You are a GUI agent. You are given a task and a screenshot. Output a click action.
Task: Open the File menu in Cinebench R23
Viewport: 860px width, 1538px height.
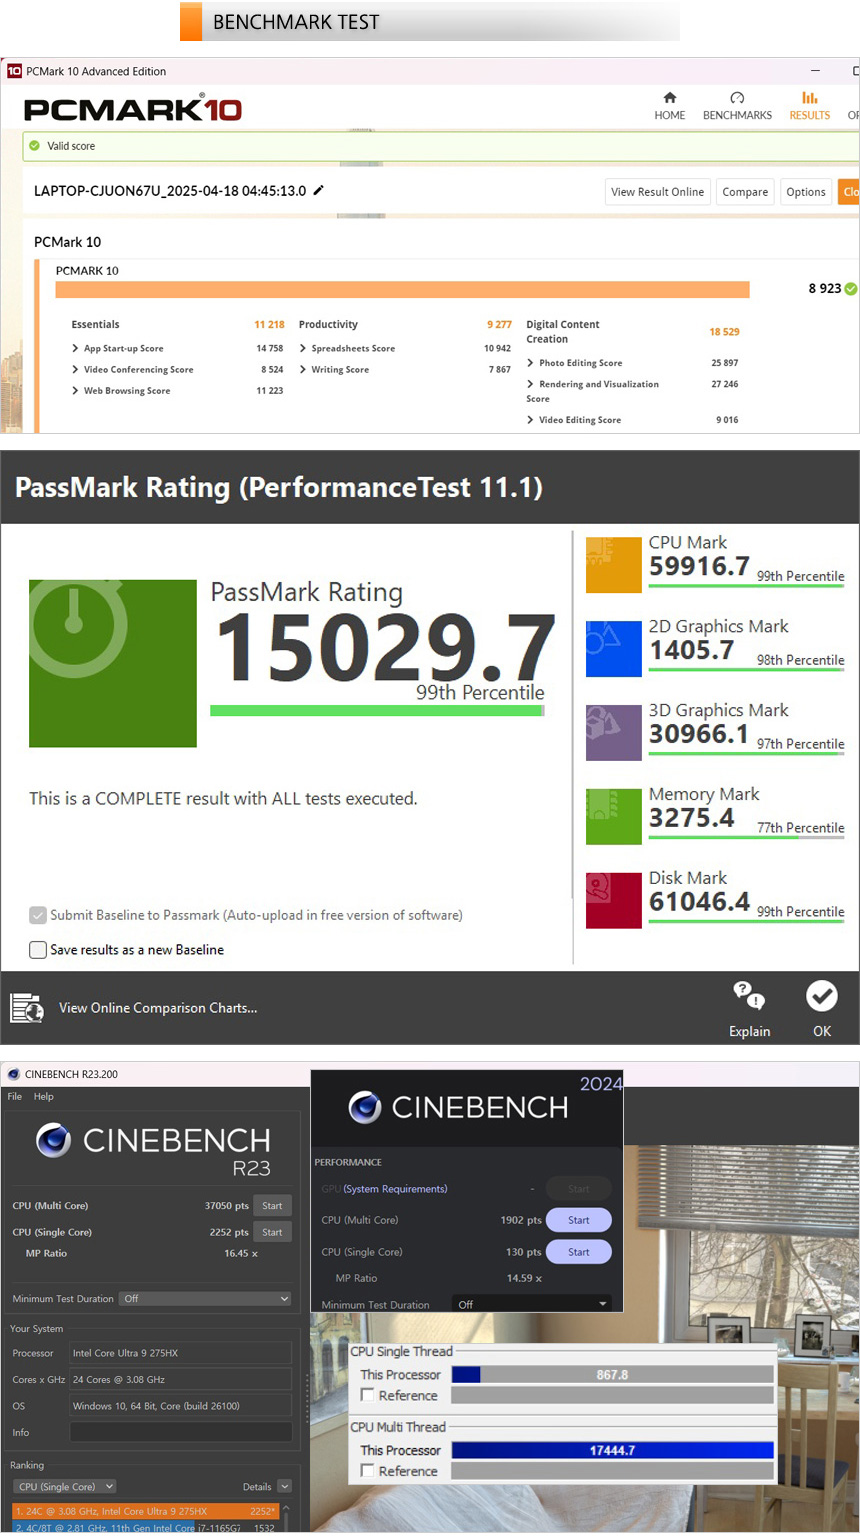(15, 1097)
